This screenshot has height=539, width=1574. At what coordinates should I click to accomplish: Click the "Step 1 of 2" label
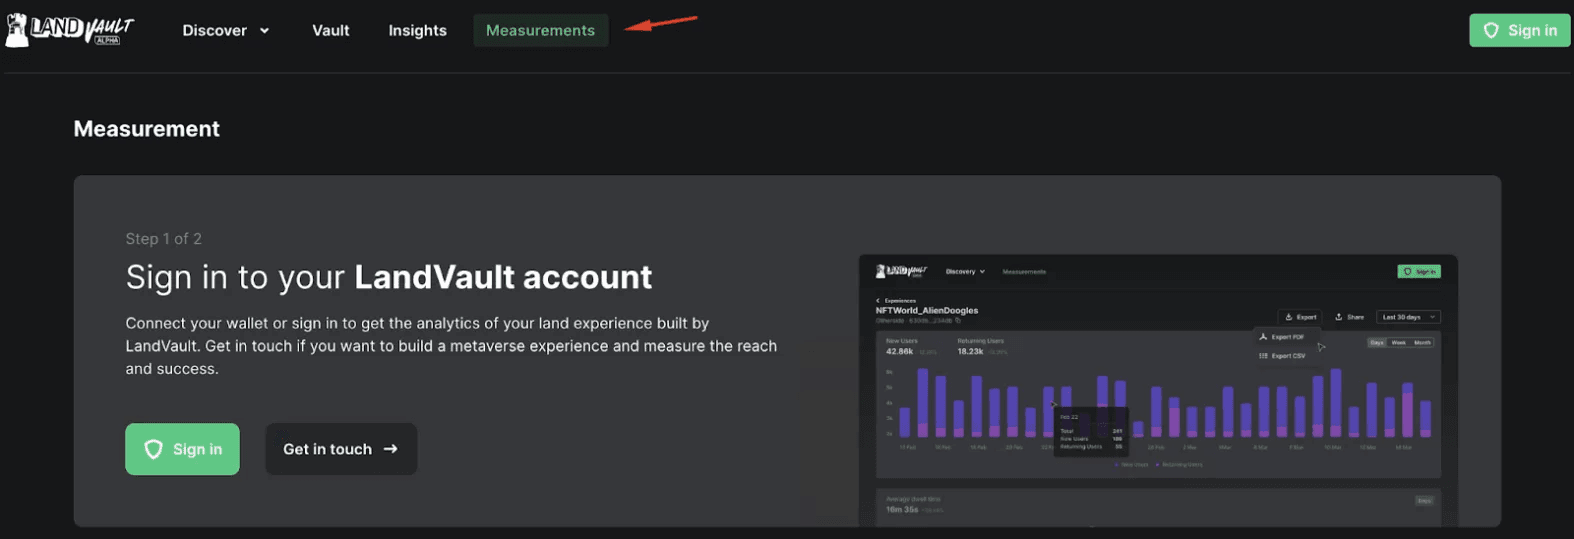(164, 239)
